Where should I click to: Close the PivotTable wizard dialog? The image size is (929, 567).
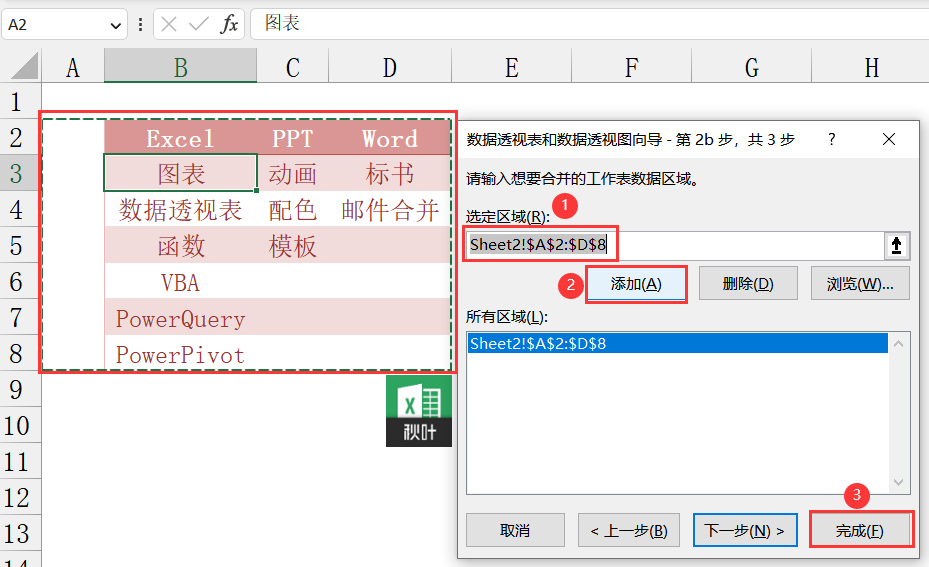coord(889,139)
